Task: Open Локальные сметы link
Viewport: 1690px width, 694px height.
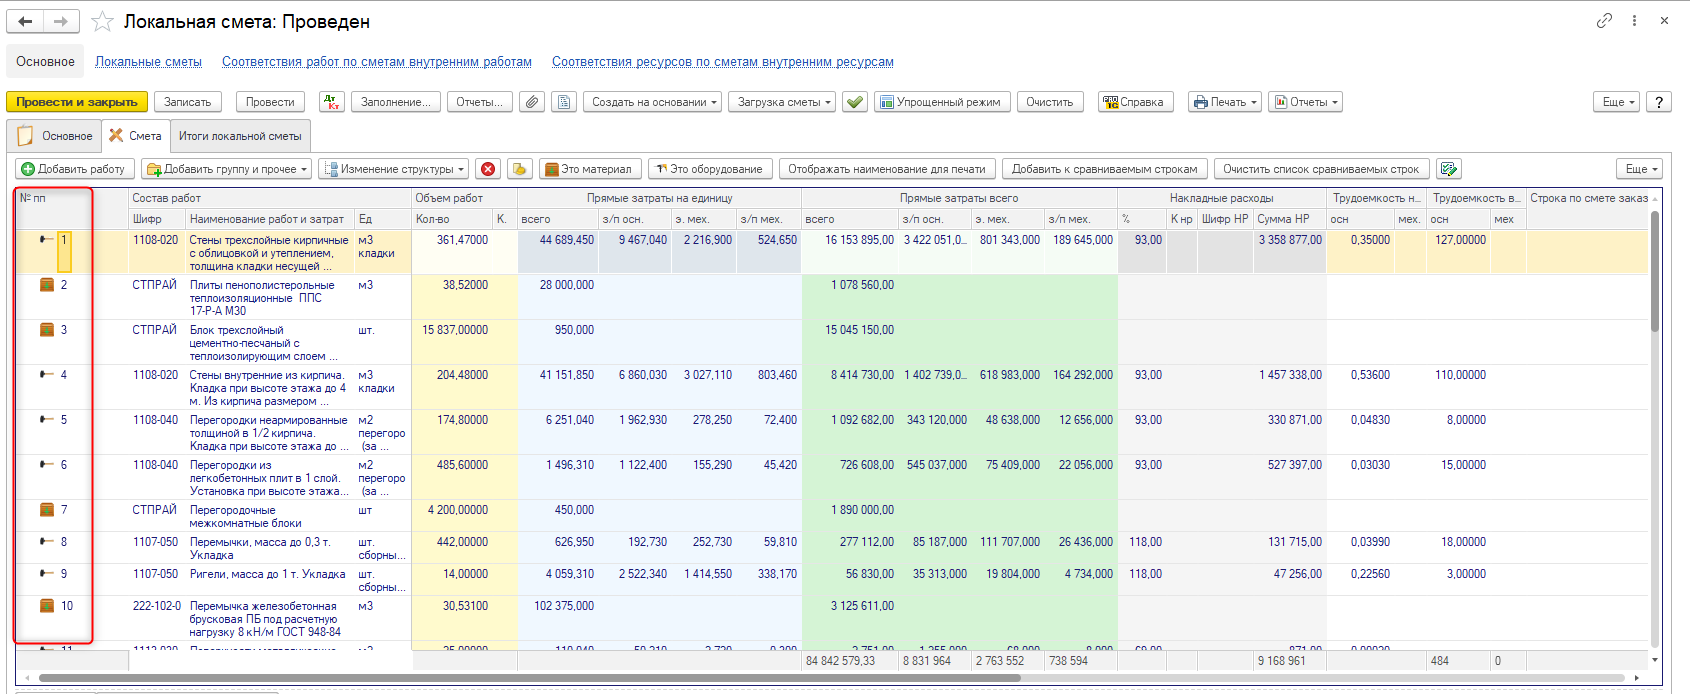Action: 148,62
